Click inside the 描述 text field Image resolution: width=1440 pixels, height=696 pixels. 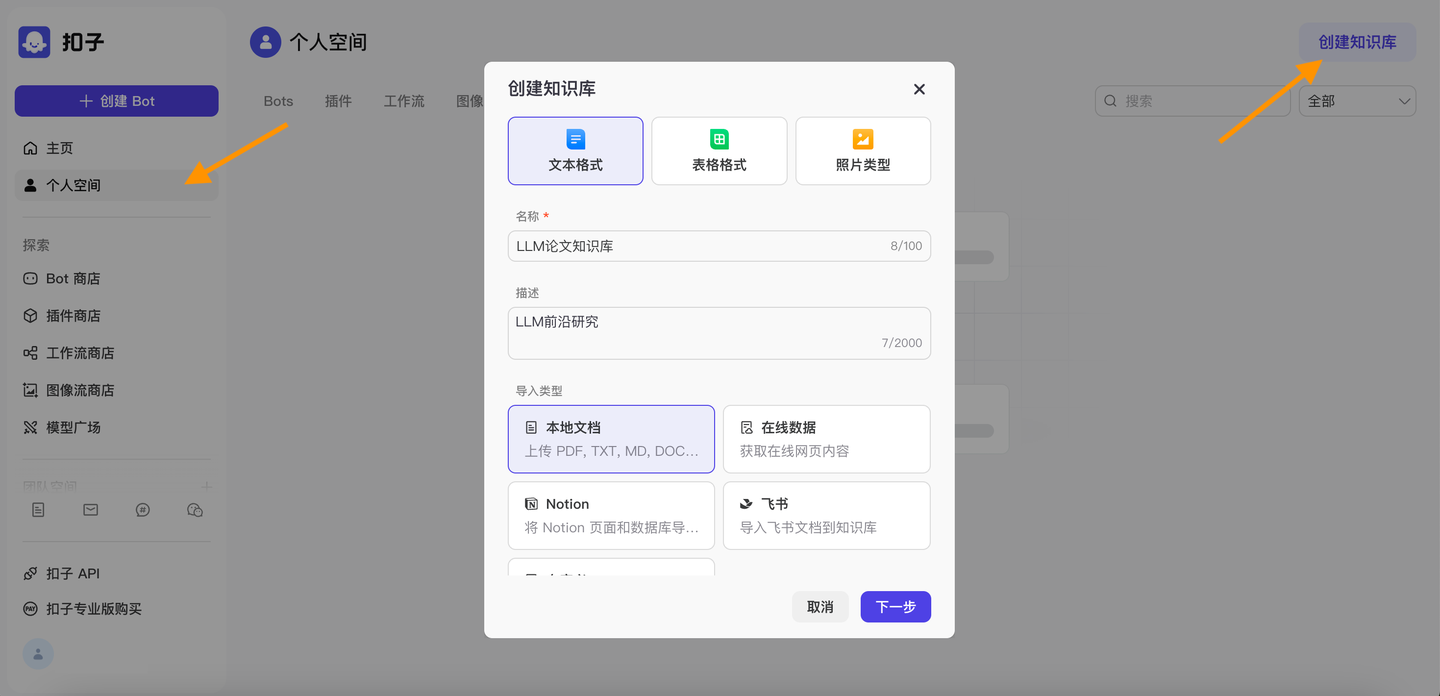coord(719,330)
